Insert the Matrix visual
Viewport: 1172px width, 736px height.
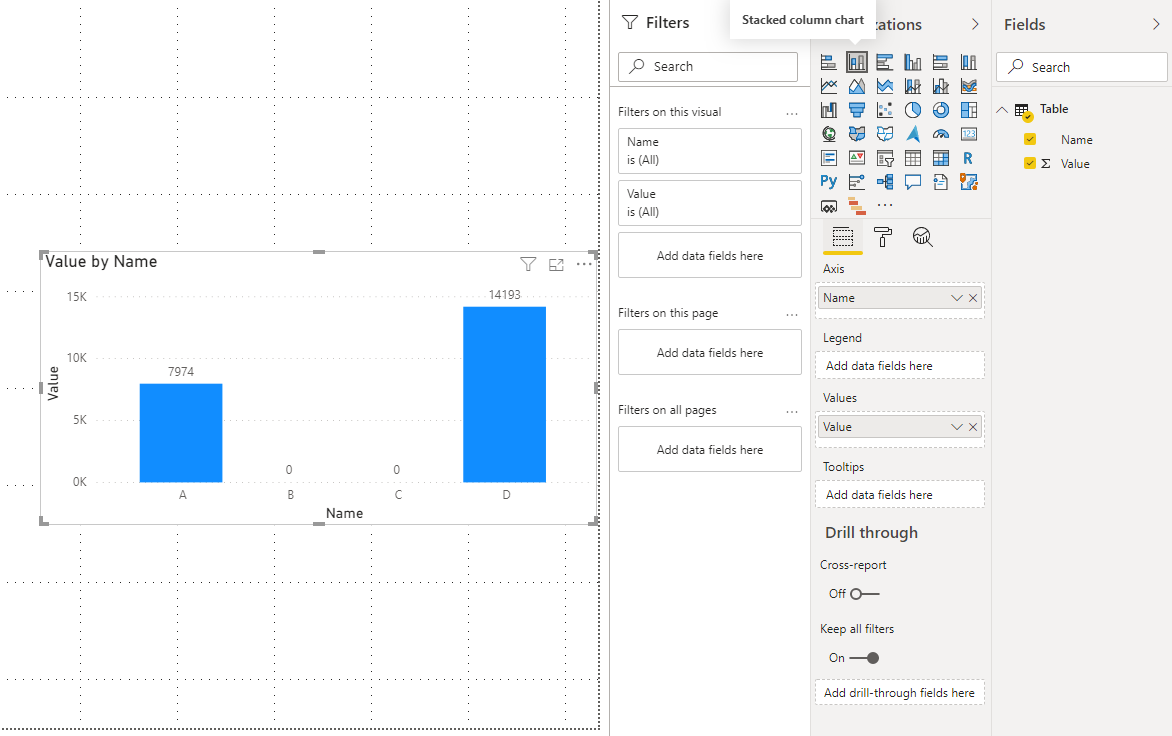[941, 158]
